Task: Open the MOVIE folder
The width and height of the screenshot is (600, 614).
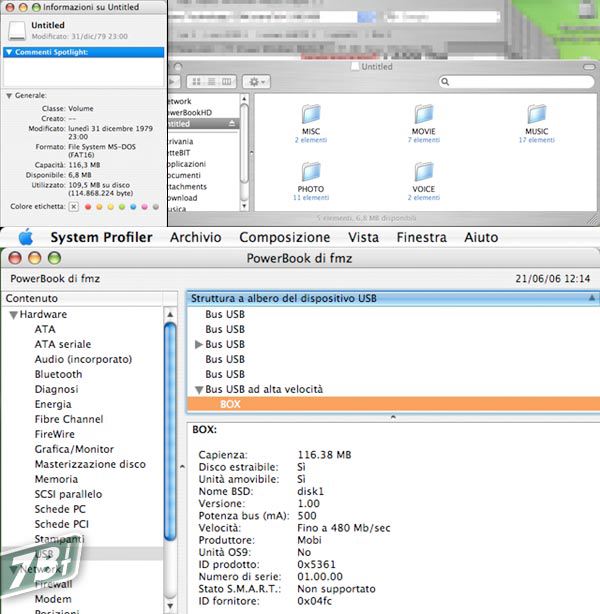Action: 423,115
